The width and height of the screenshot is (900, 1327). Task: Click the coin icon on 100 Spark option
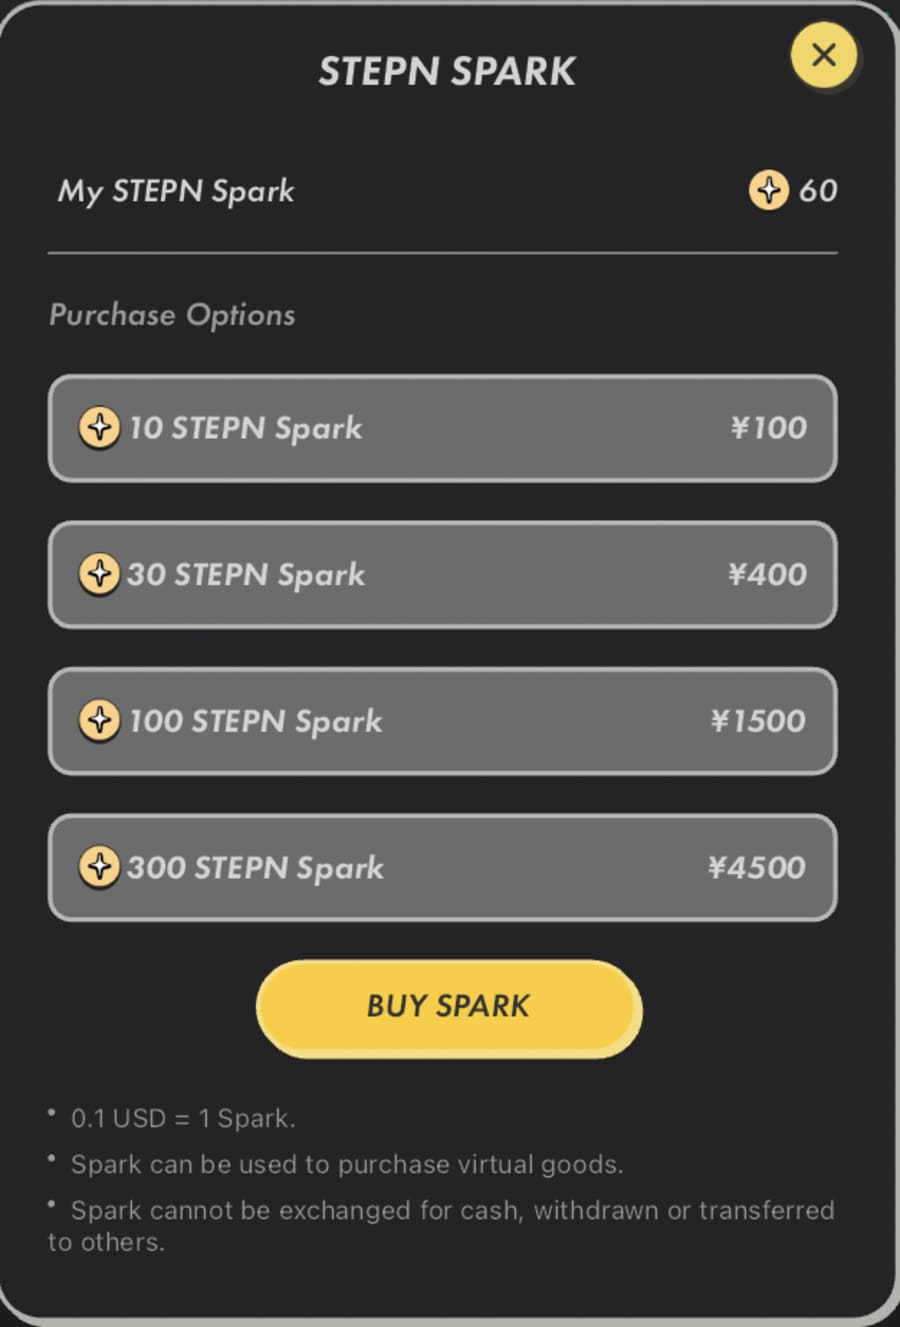[99, 720]
